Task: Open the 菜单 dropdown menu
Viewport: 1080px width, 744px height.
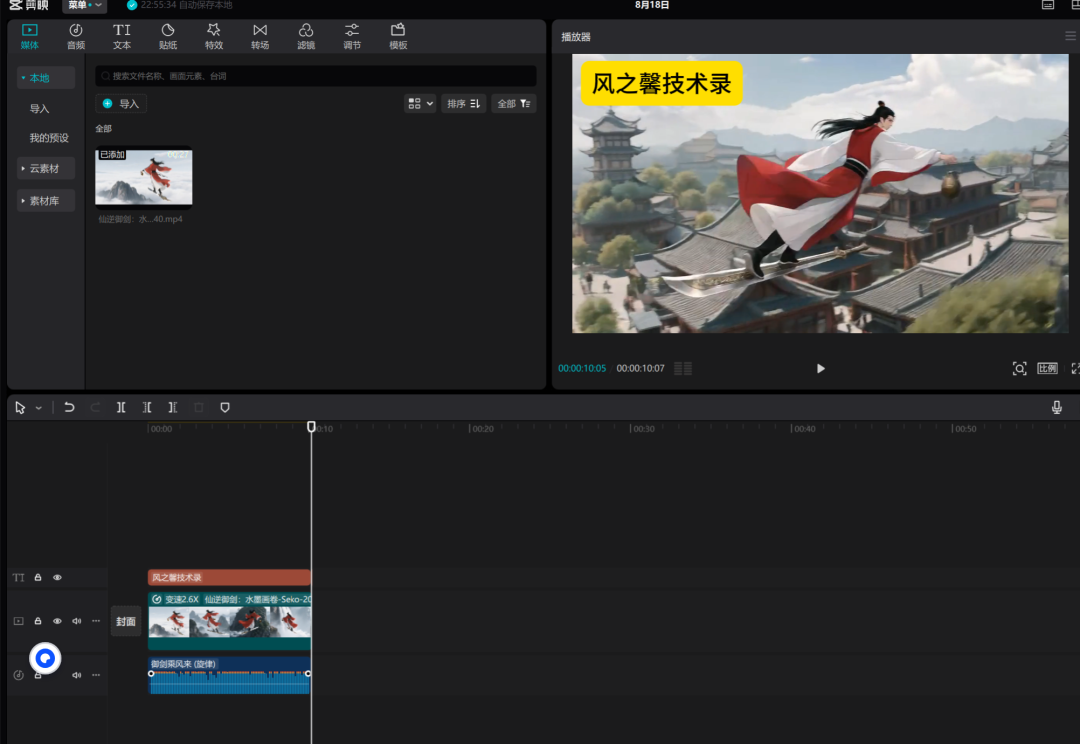Action: (85, 5)
